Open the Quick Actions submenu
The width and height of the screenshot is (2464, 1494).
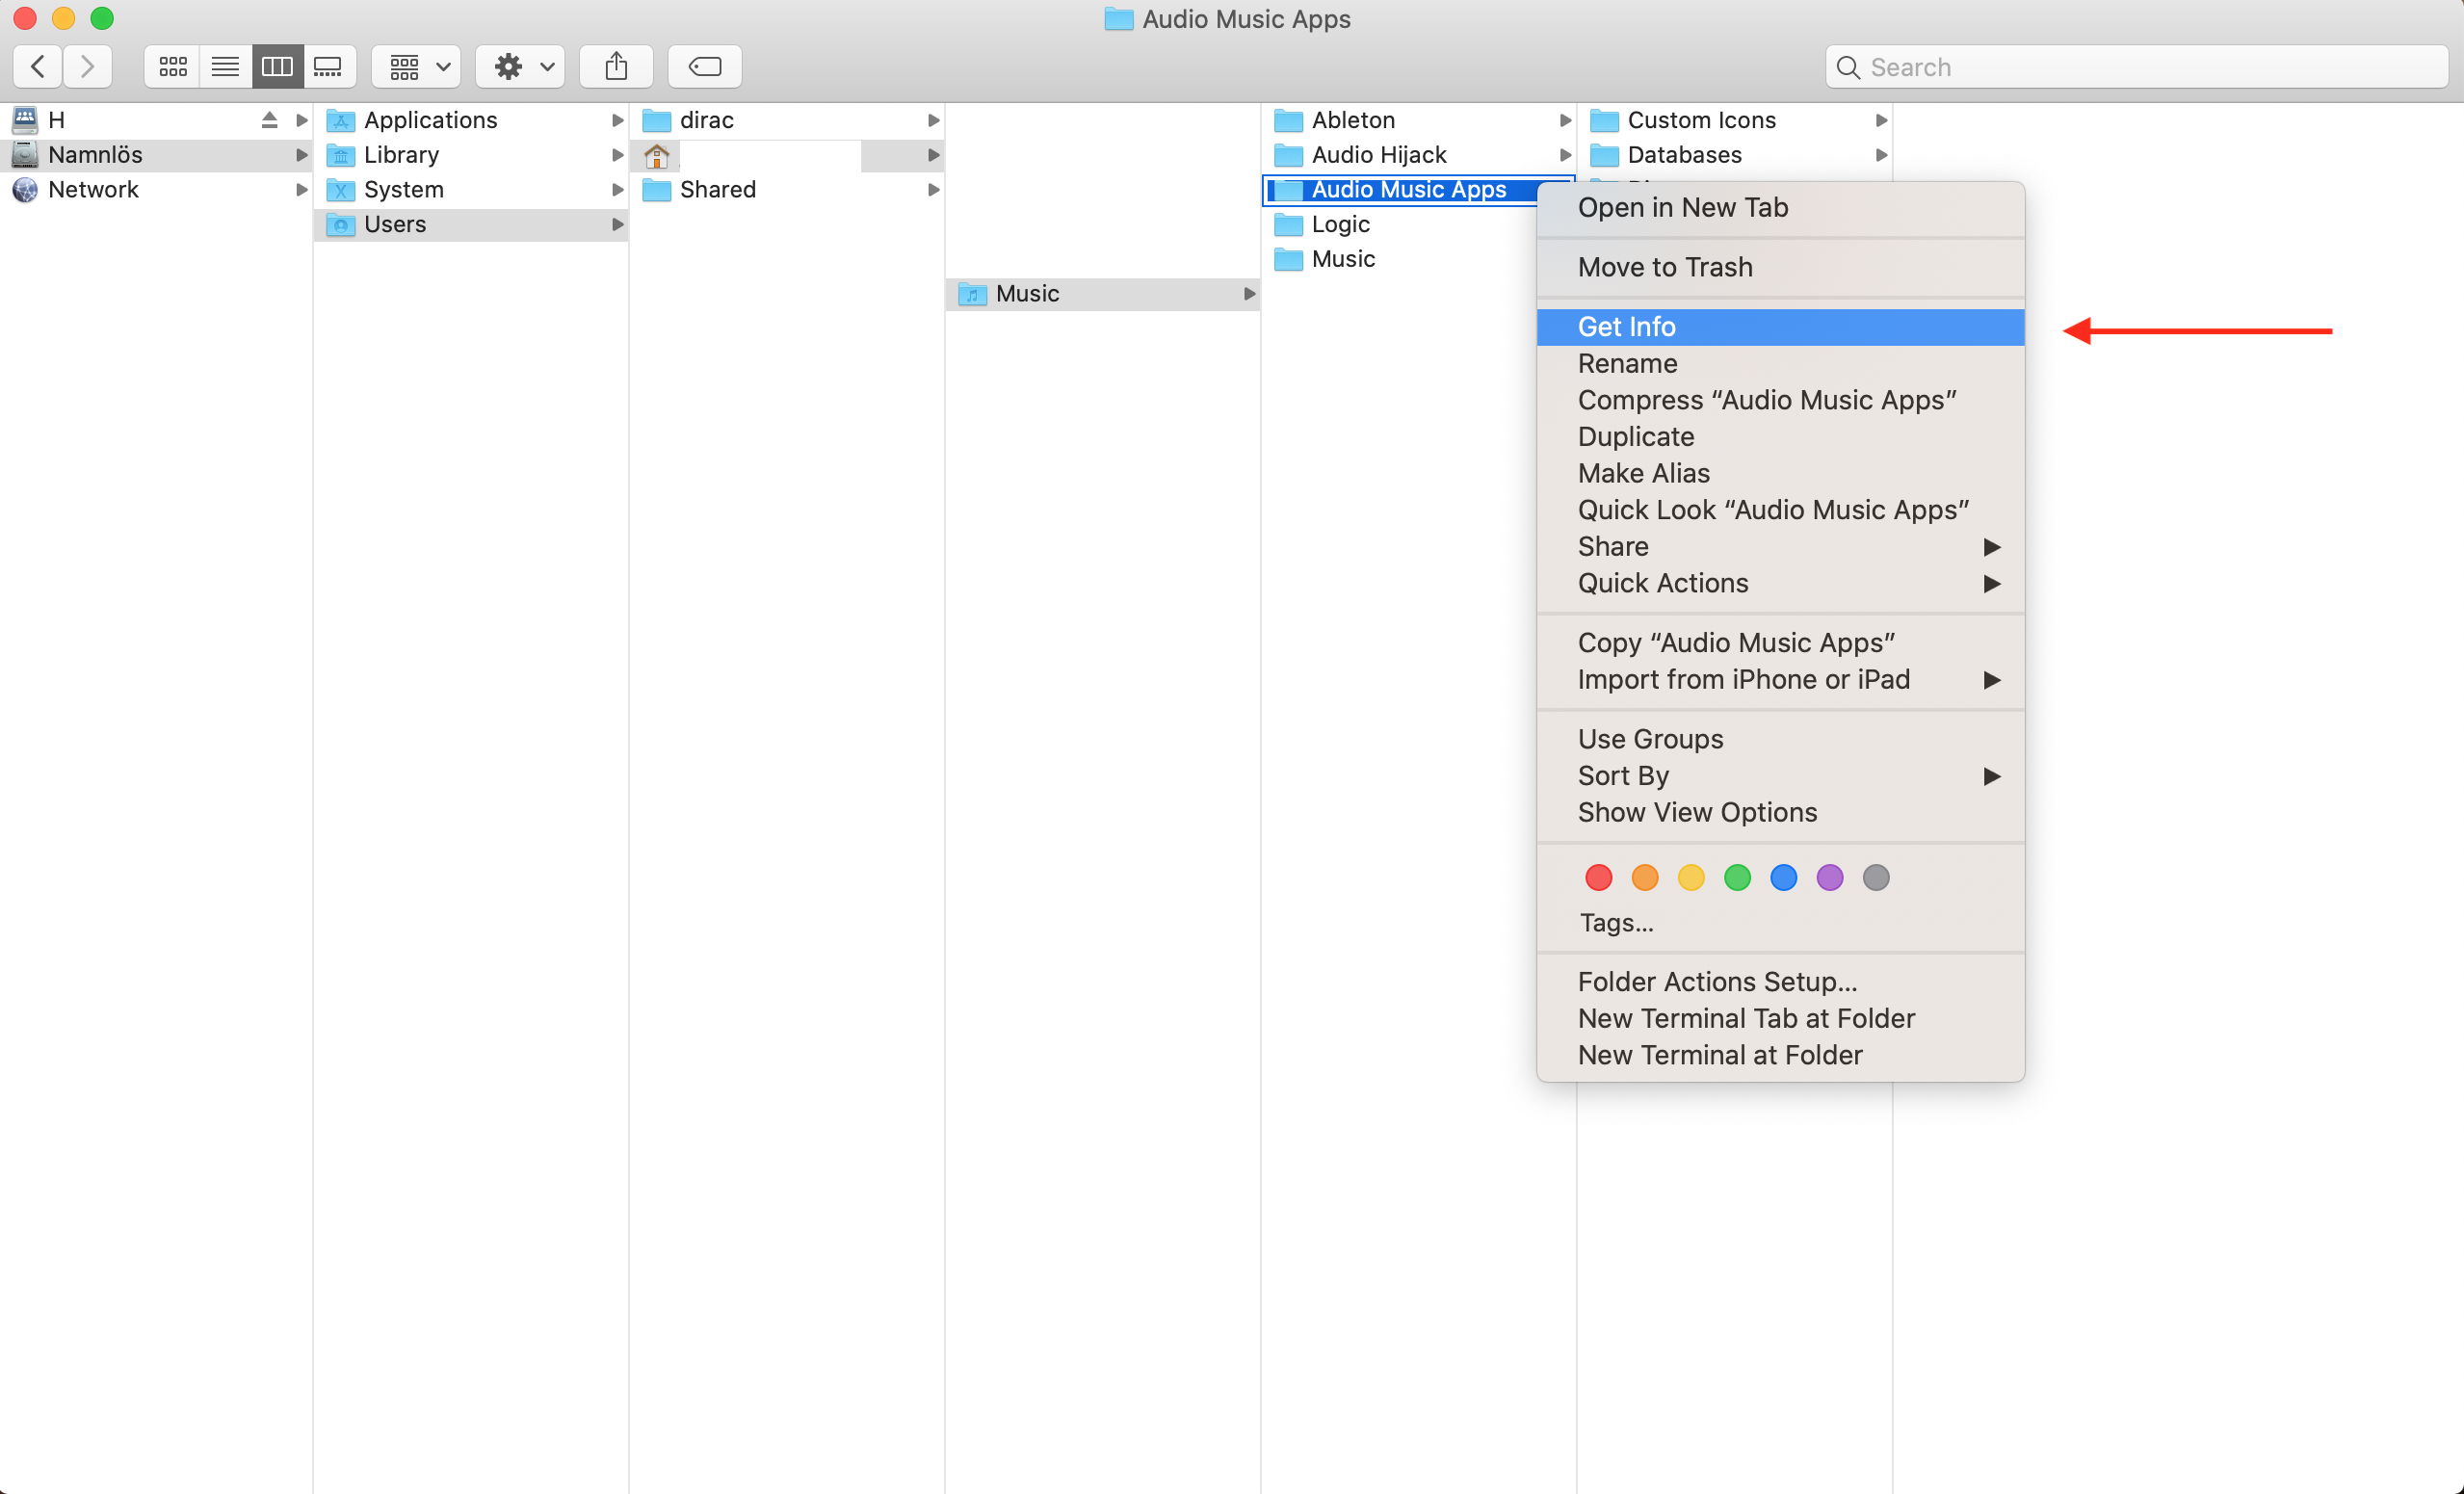pos(1781,583)
